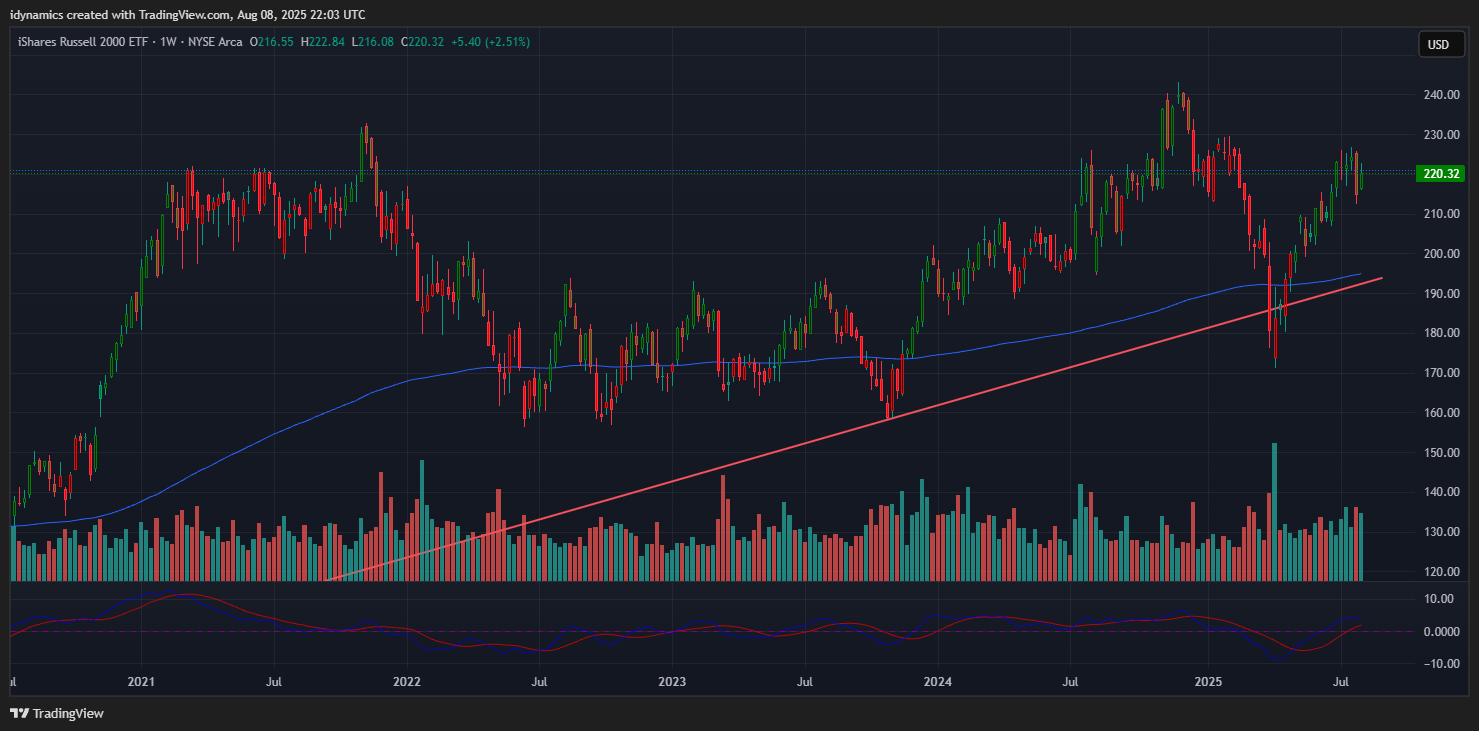Click the 140.00 price axis label
Viewport: 1479px width, 731px height.
pyautogui.click(x=1441, y=492)
